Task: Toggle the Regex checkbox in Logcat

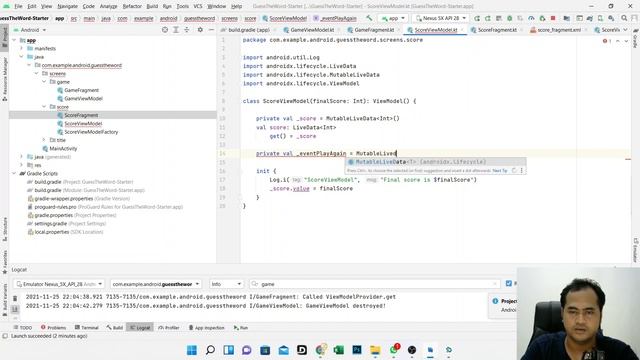Action: pos(509,283)
